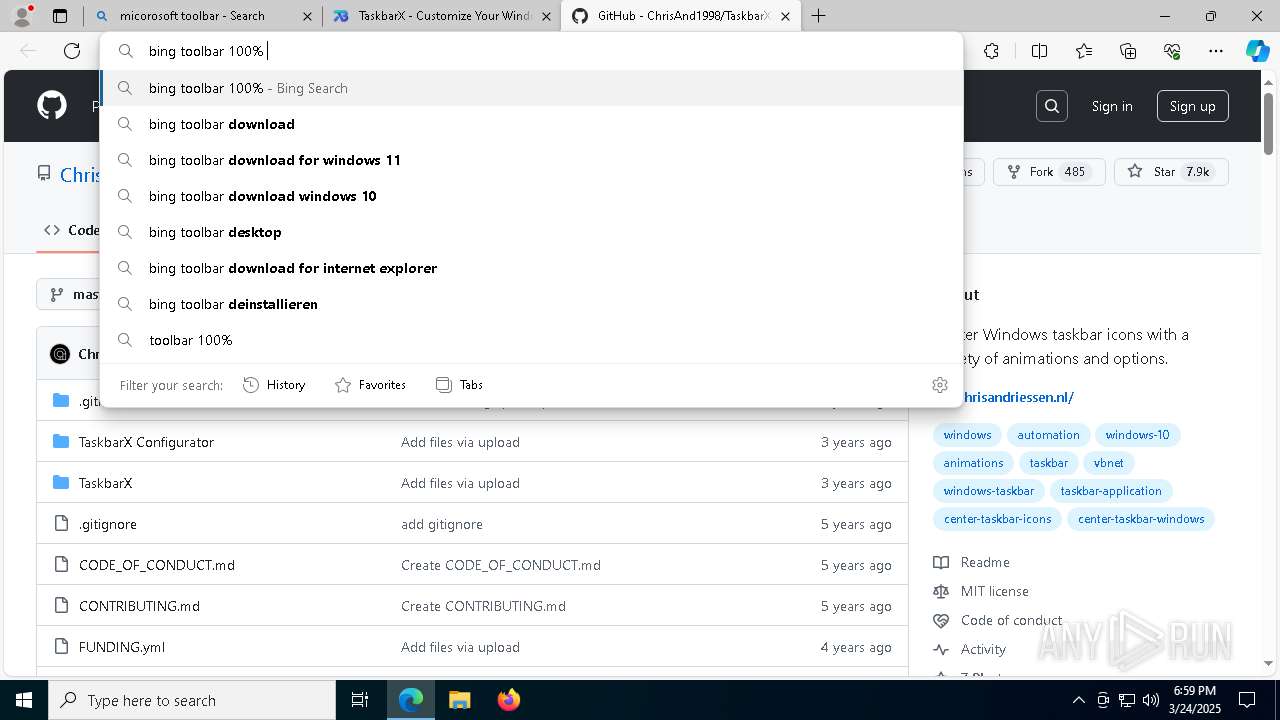Click GitHub search magnifier button
Image resolution: width=1280 pixels, height=720 pixels.
coord(1052,106)
